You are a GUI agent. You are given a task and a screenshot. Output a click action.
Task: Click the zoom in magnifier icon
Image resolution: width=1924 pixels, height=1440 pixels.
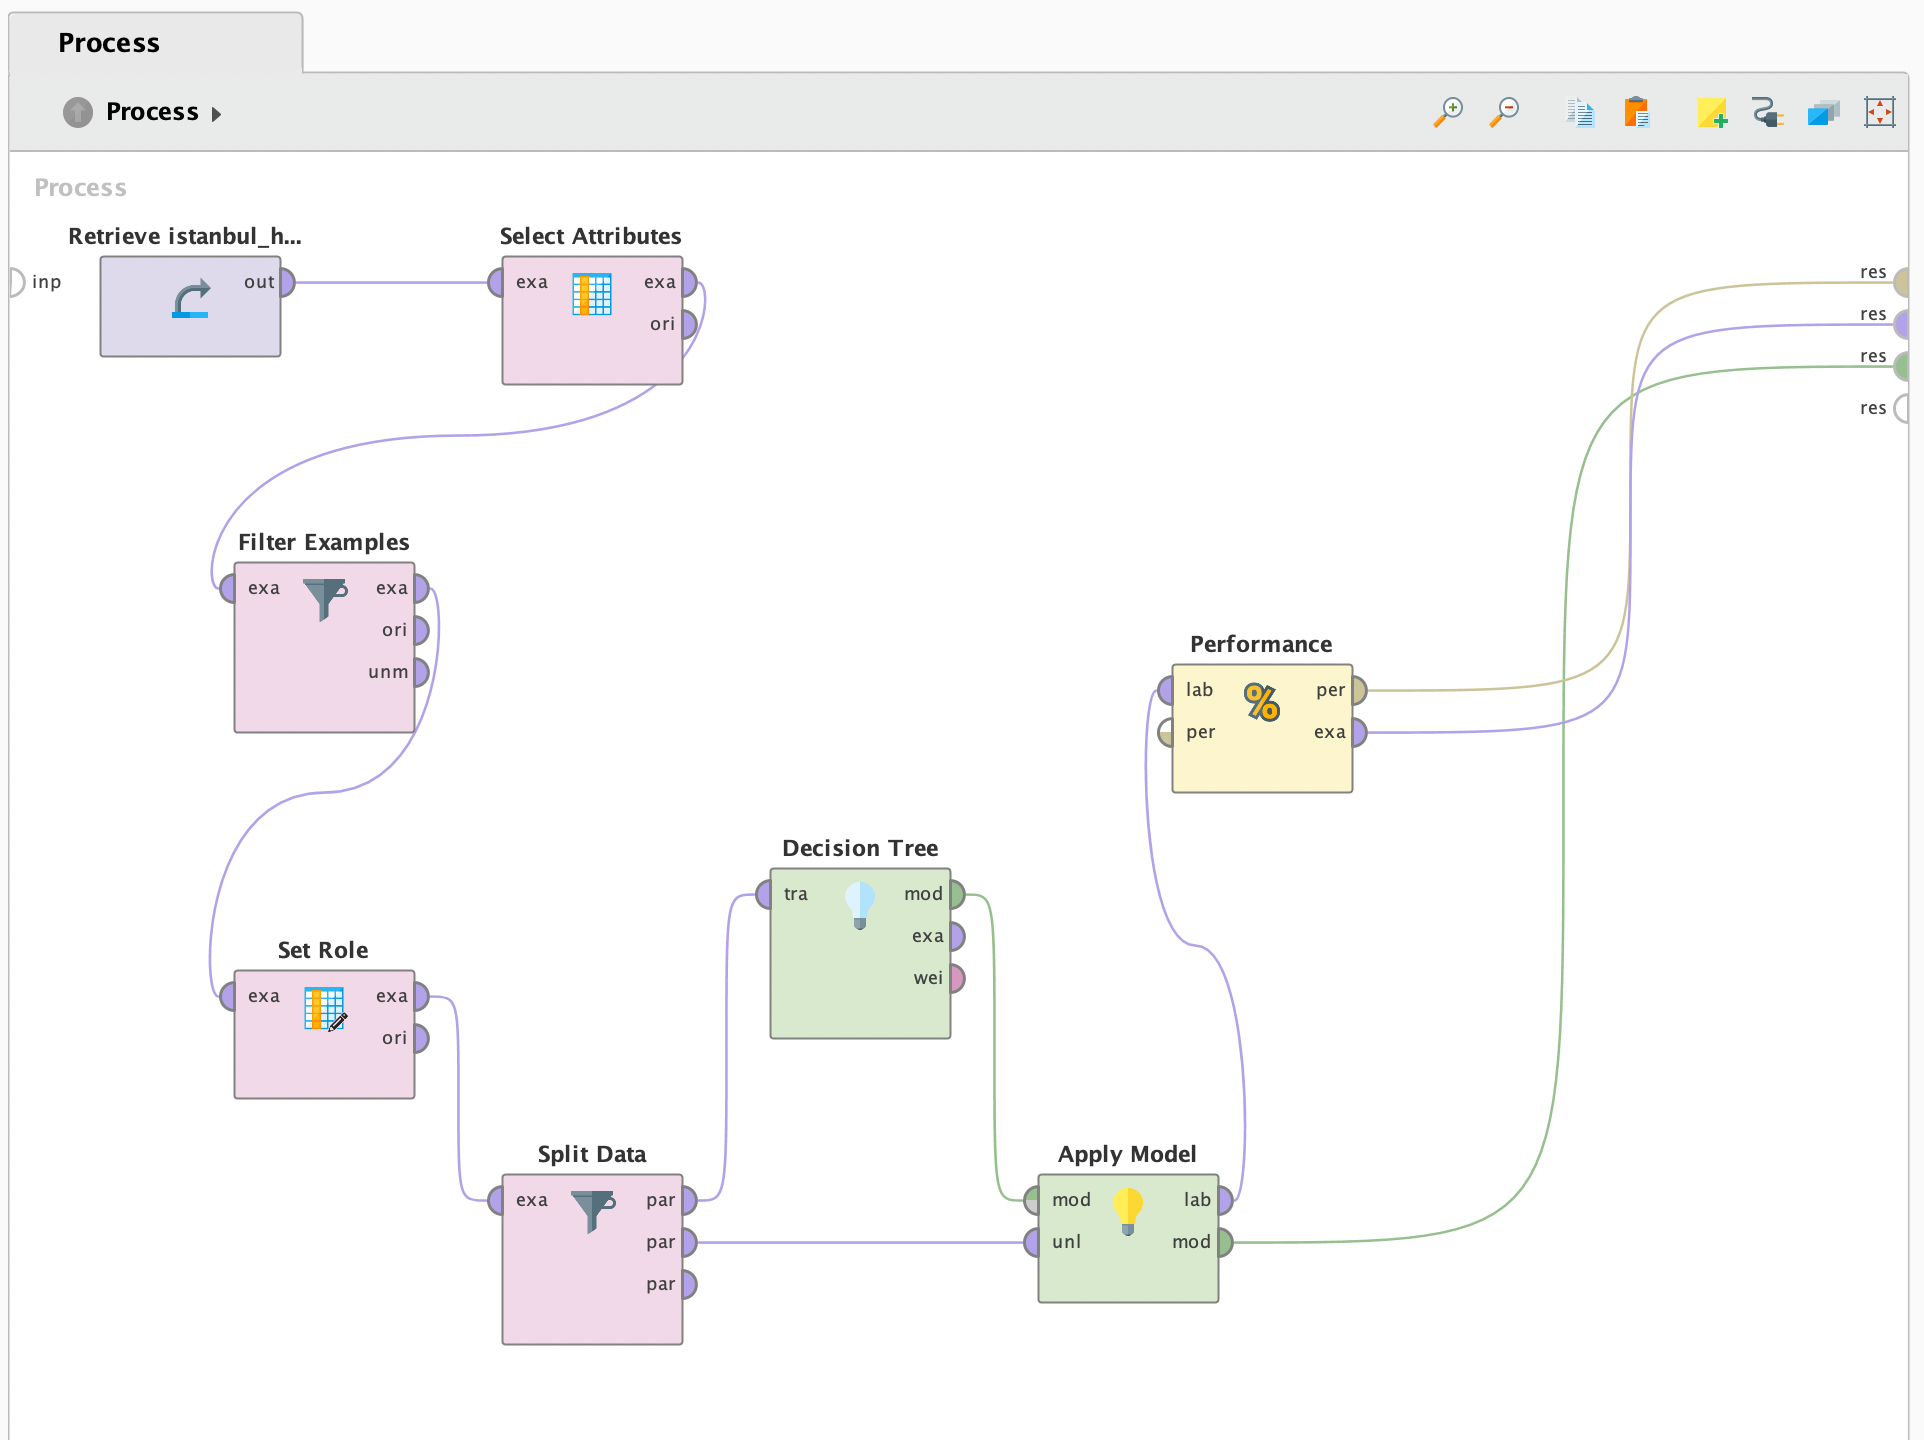1448,112
